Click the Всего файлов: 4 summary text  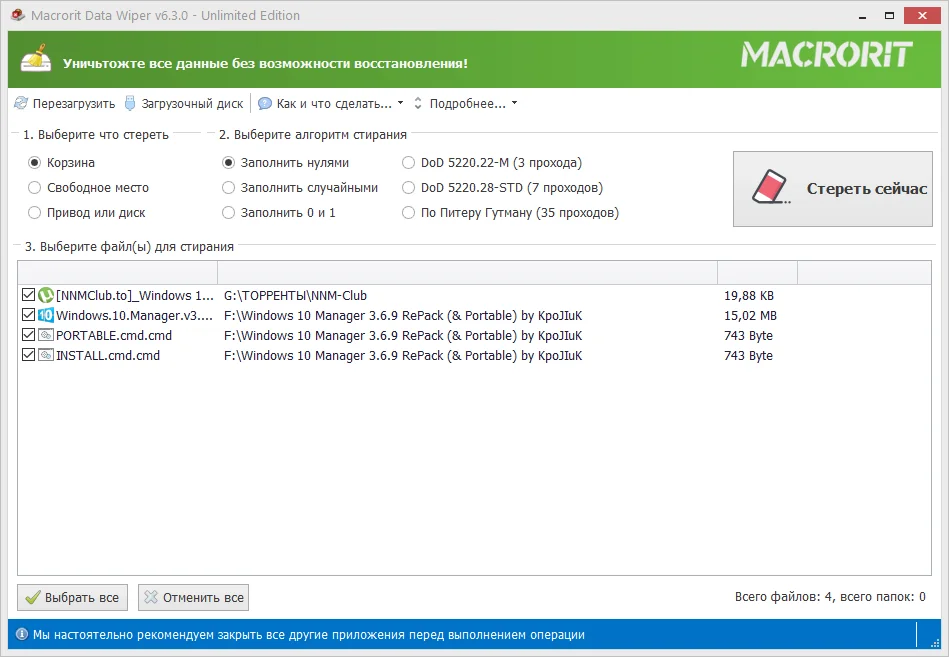830,597
